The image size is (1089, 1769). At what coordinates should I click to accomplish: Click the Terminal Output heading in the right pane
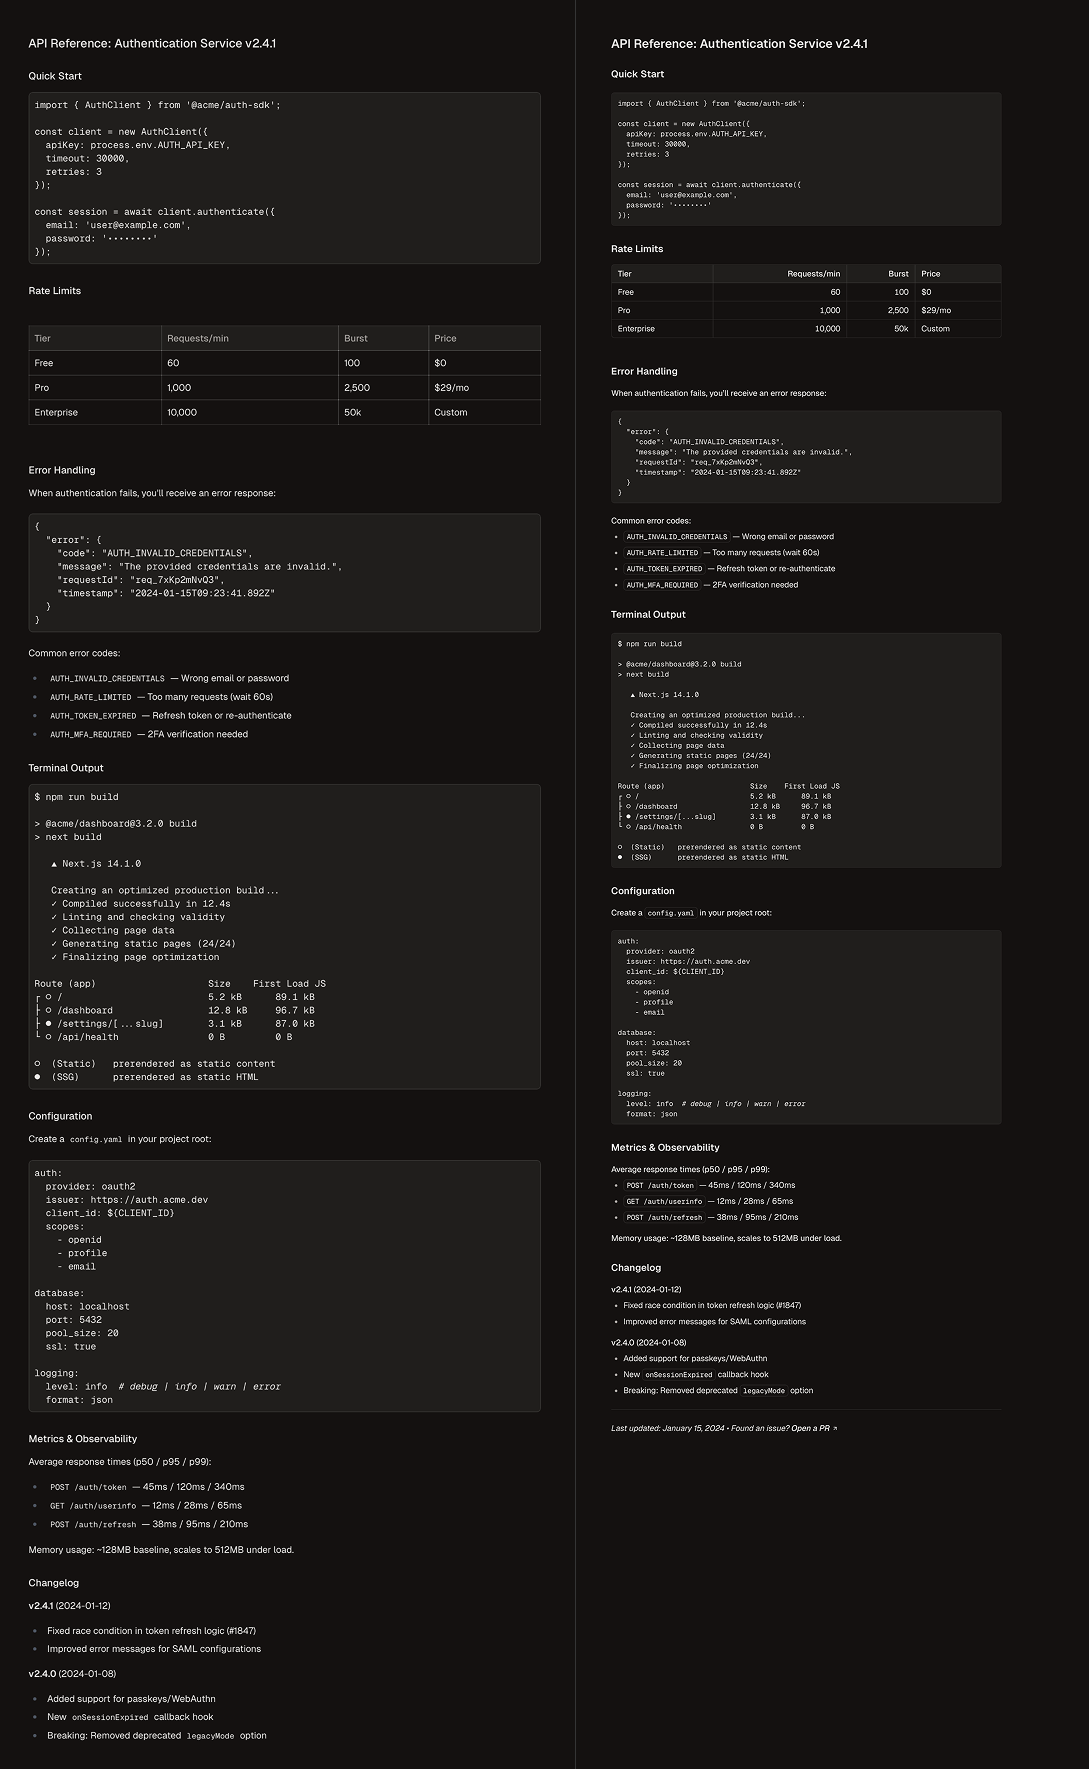point(648,614)
